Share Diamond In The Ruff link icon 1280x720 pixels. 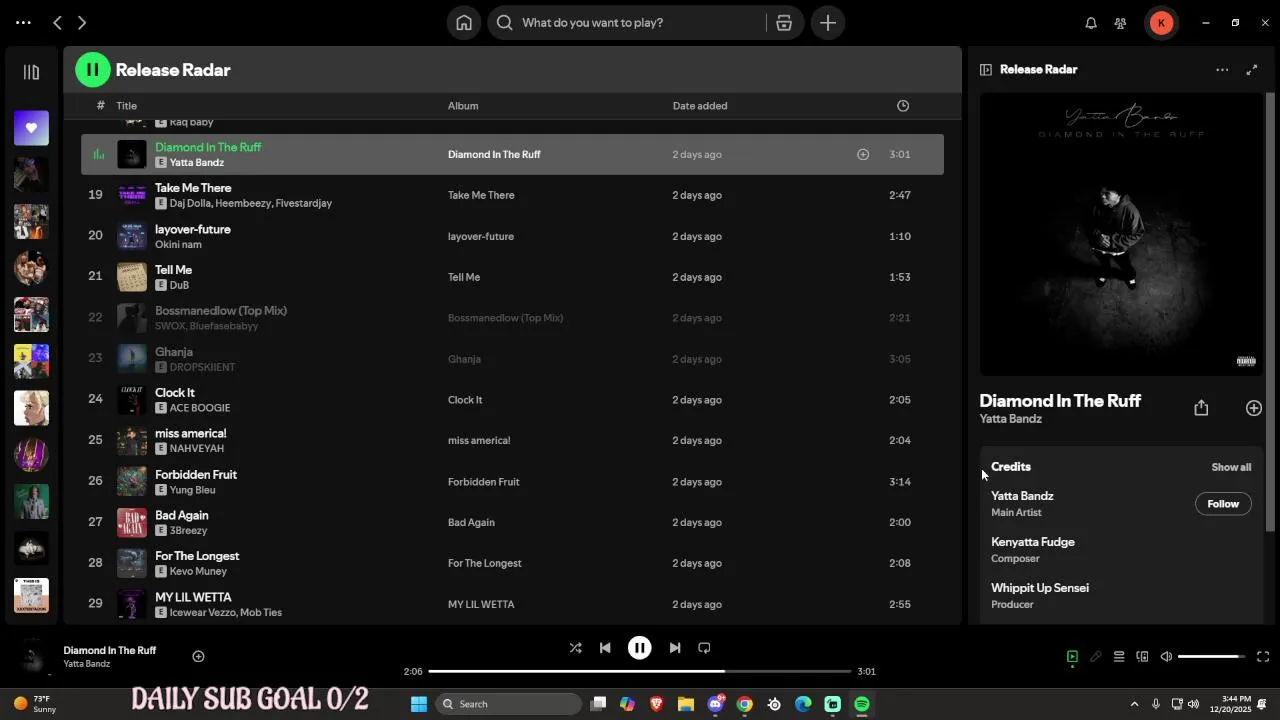tap(1201, 408)
